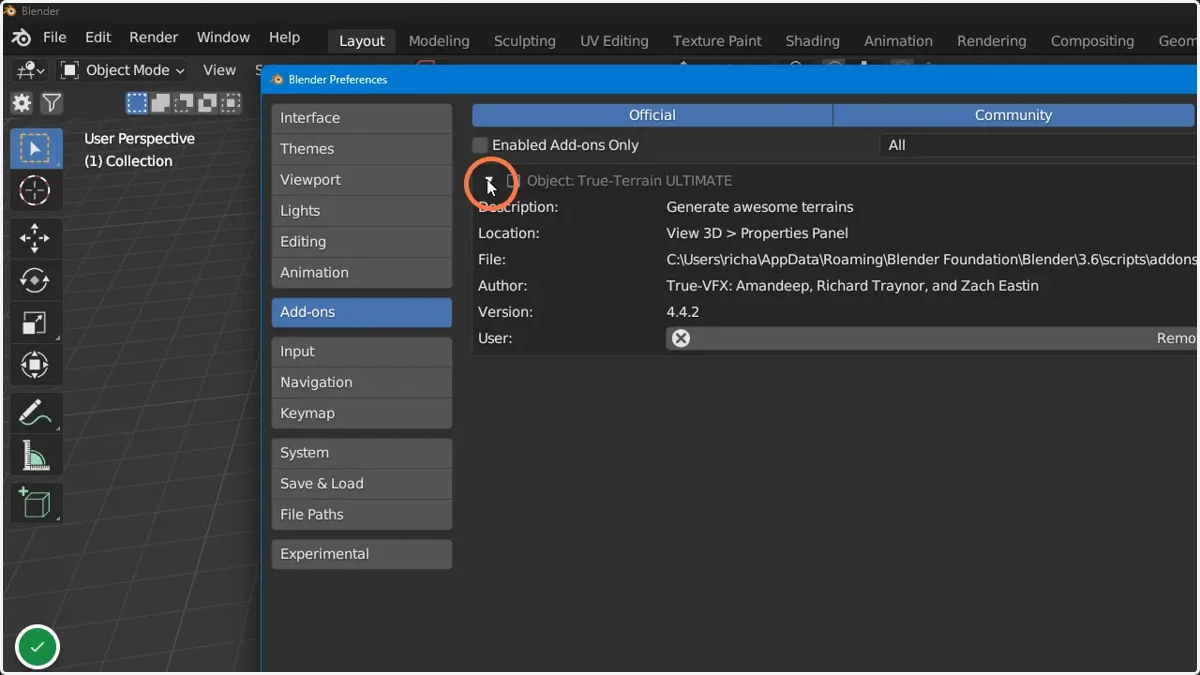
Task: Select the Interface preferences section
Action: click(x=361, y=118)
